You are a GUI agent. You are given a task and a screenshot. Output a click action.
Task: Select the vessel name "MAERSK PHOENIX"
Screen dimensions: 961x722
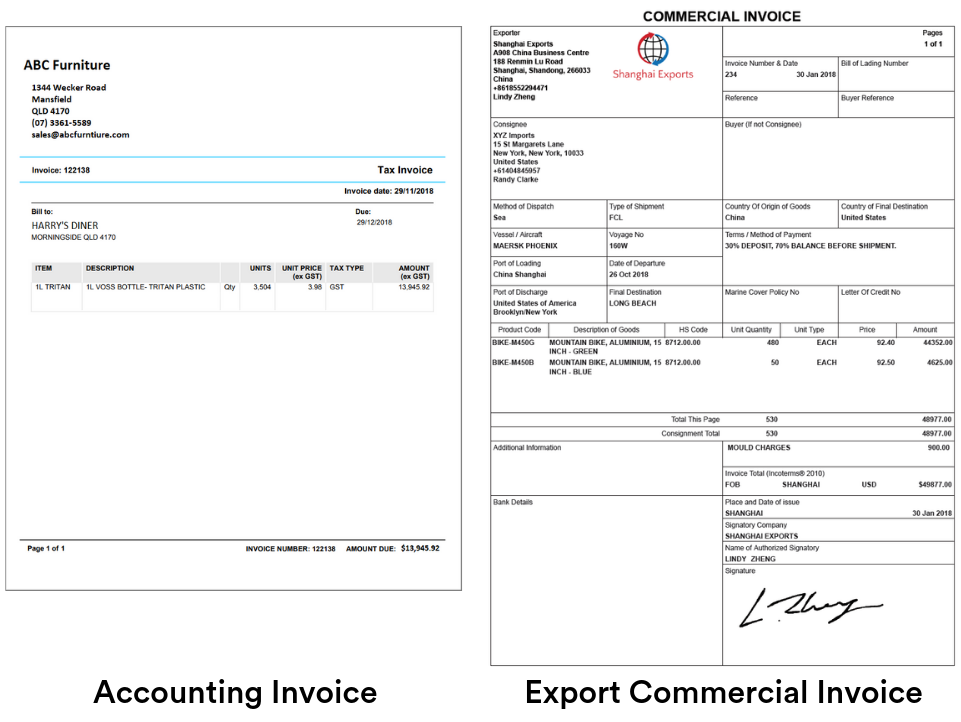(x=525, y=246)
